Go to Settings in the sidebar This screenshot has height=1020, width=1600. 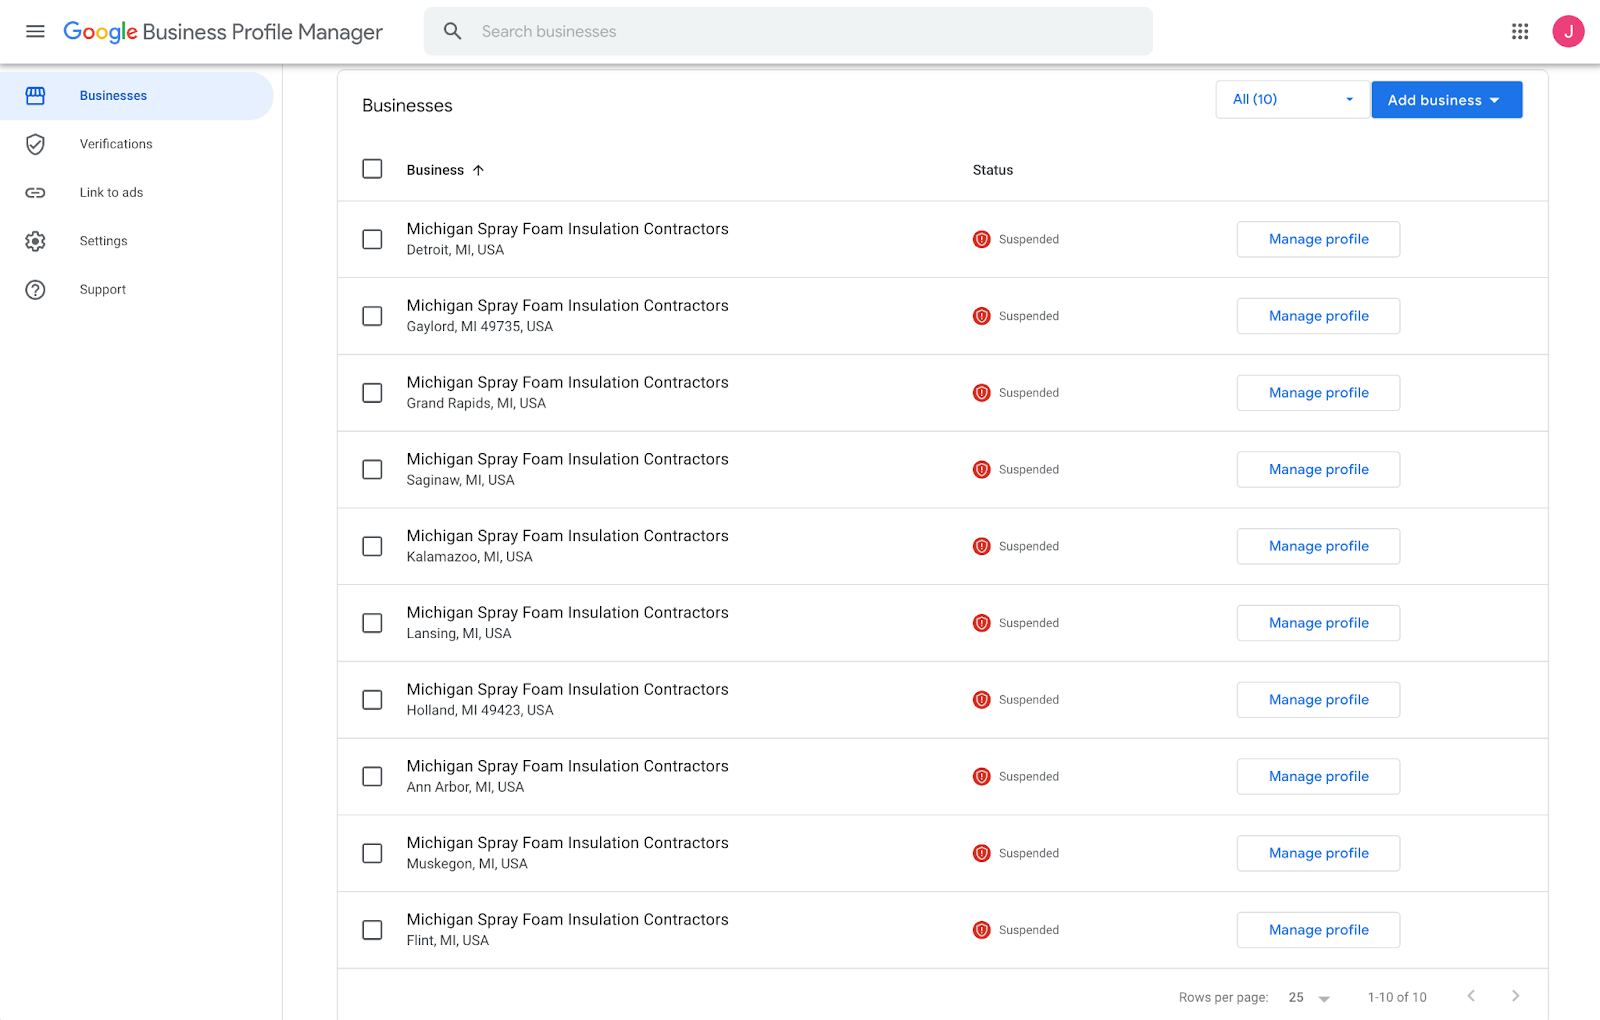(x=104, y=241)
